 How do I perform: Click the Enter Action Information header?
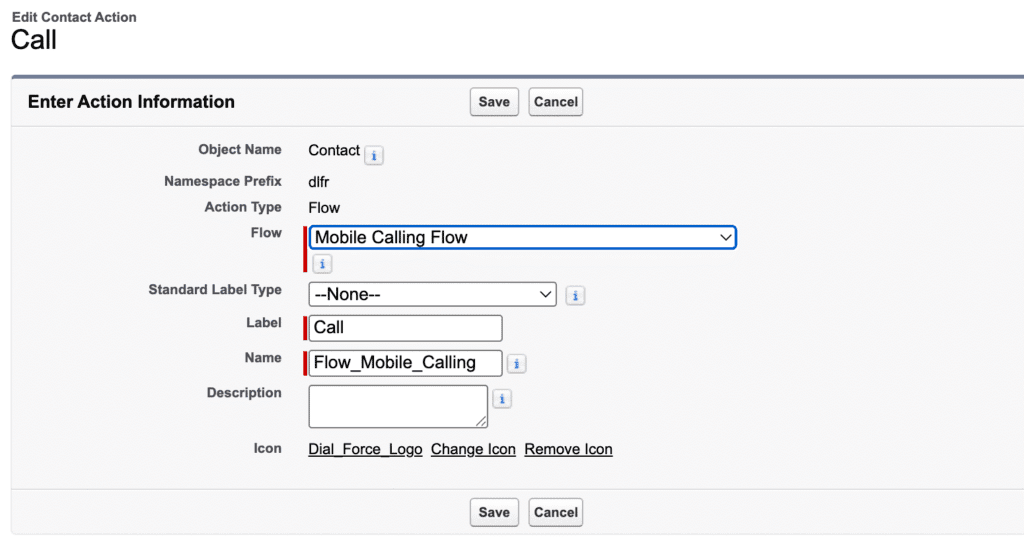131,102
